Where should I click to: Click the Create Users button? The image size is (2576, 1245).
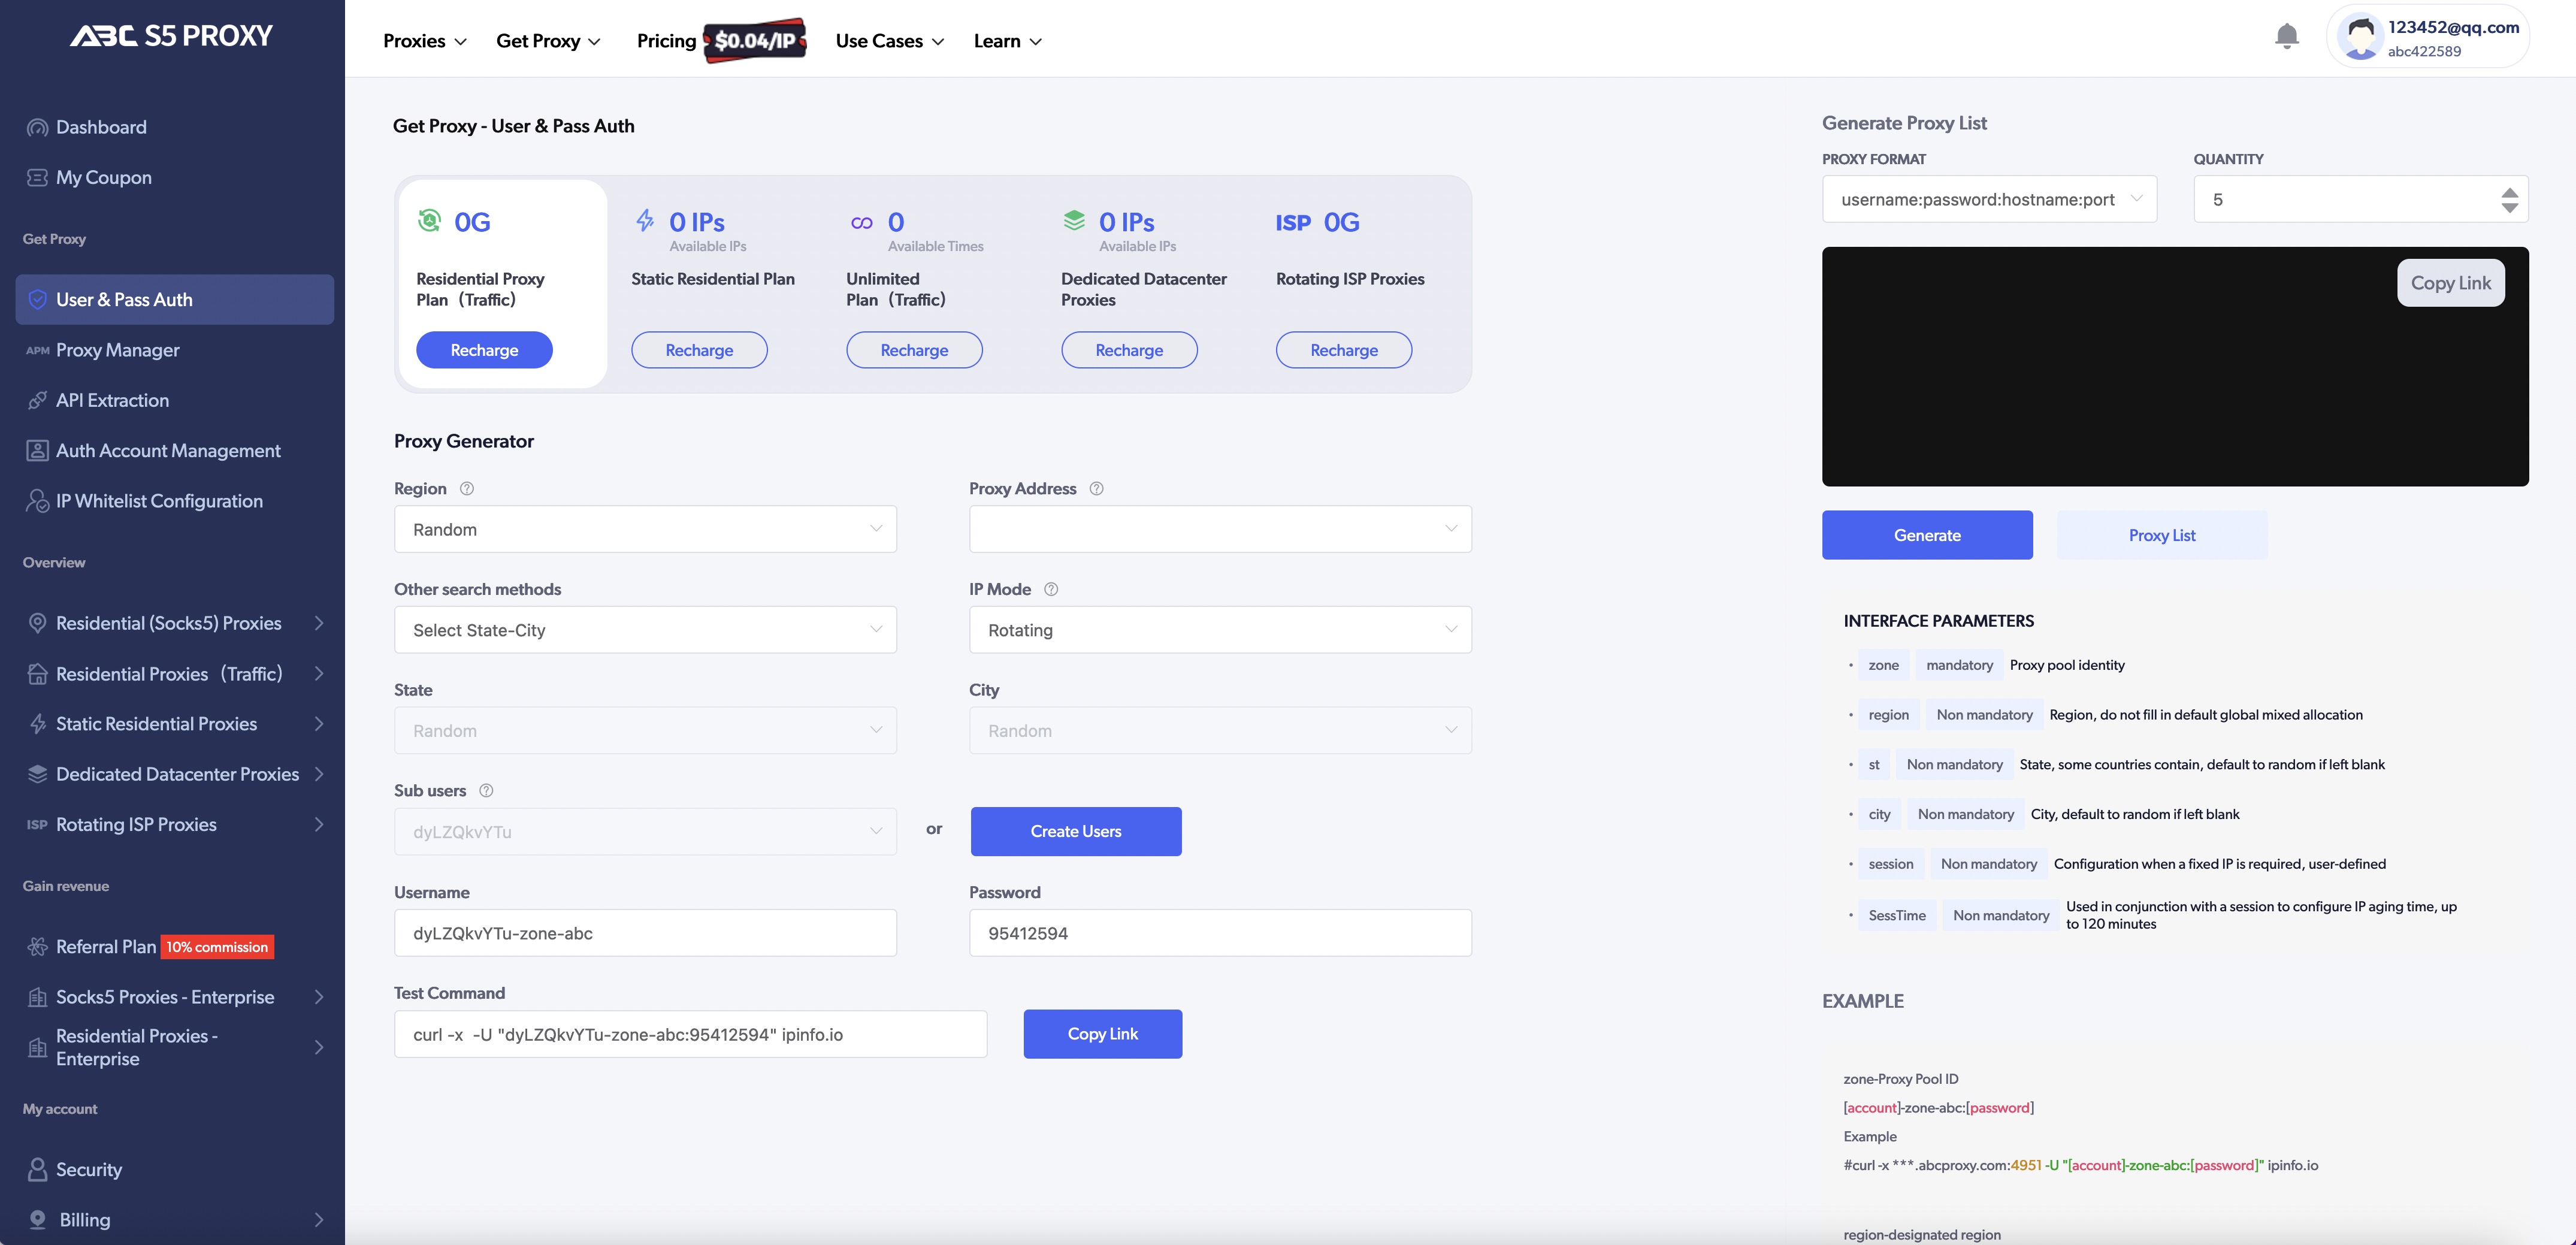(1075, 831)
